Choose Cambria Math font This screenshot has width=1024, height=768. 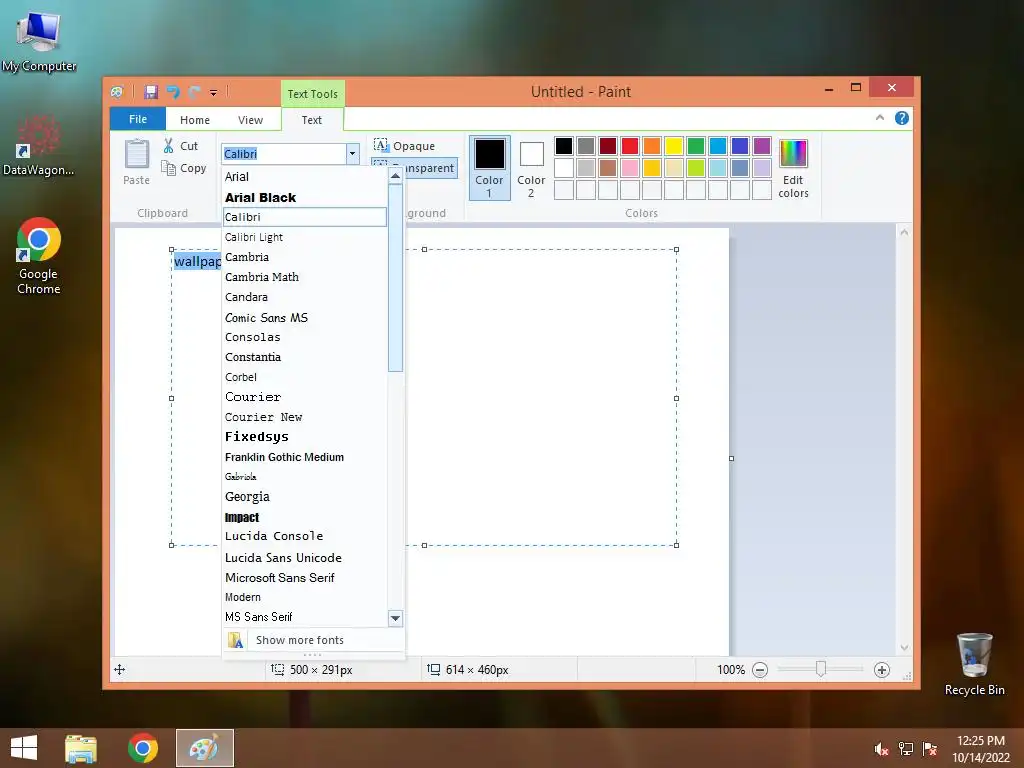tap(305, 277)
